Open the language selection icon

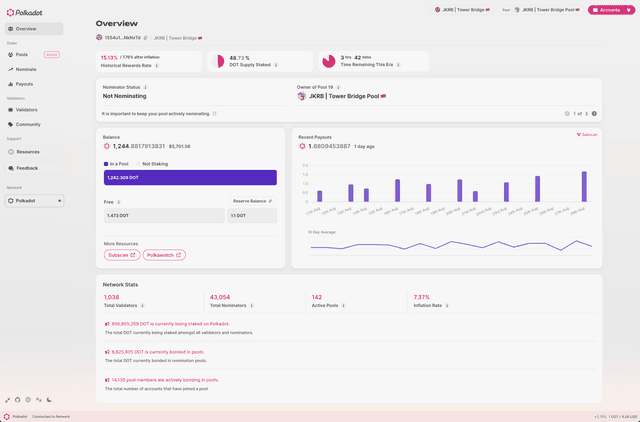[39, 400]
